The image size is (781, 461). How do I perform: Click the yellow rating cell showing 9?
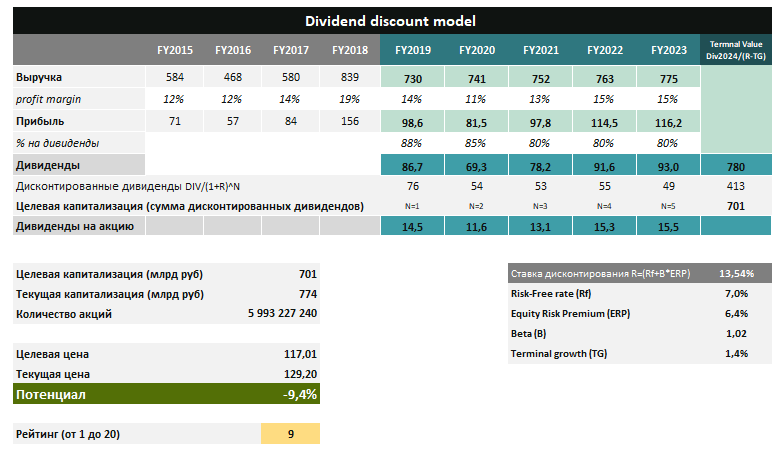tap(290, 434)
